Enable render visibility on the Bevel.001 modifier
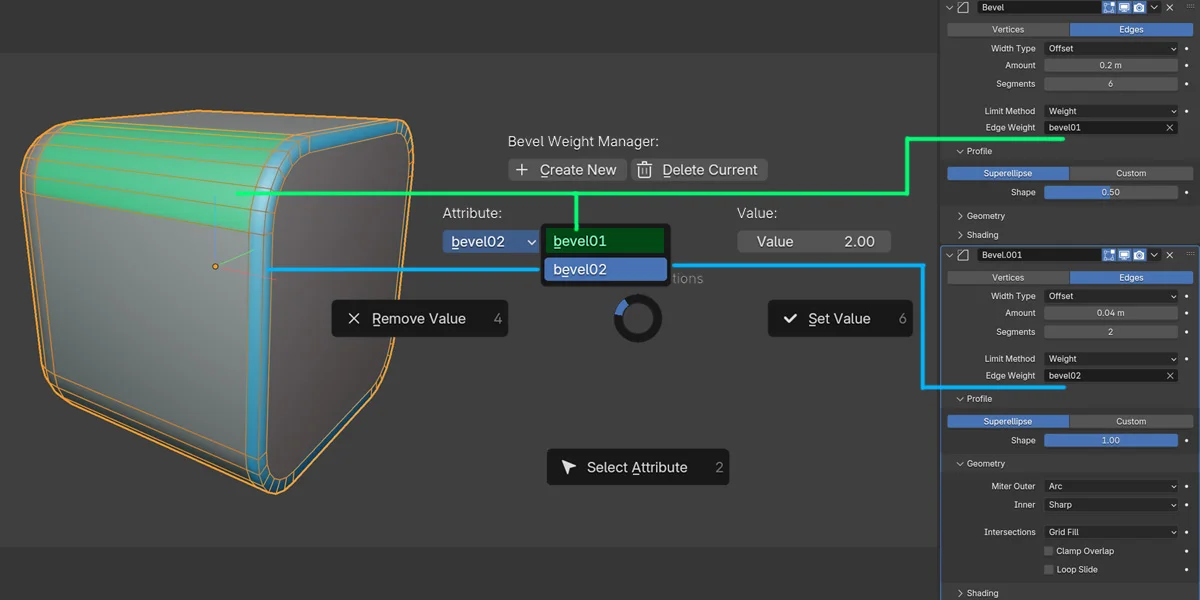Image resolution: width=1200 pixels, height=600 pixels. pyautogui.click(x=1138, y=255)
